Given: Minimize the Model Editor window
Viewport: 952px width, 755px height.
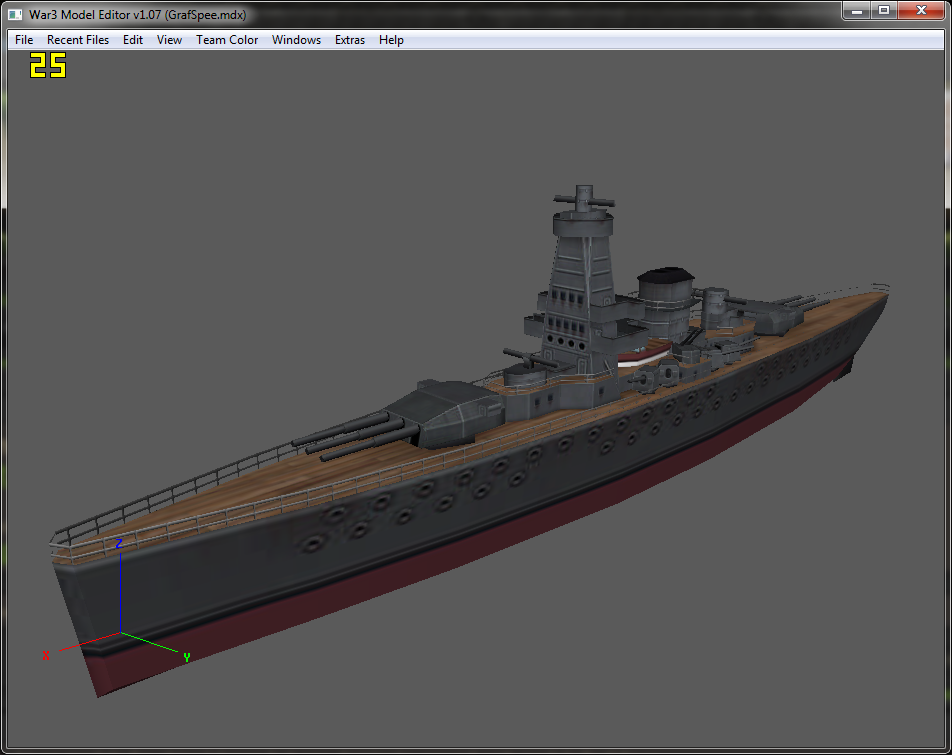Looking at the screenshot, I should [x=857, y=11].
